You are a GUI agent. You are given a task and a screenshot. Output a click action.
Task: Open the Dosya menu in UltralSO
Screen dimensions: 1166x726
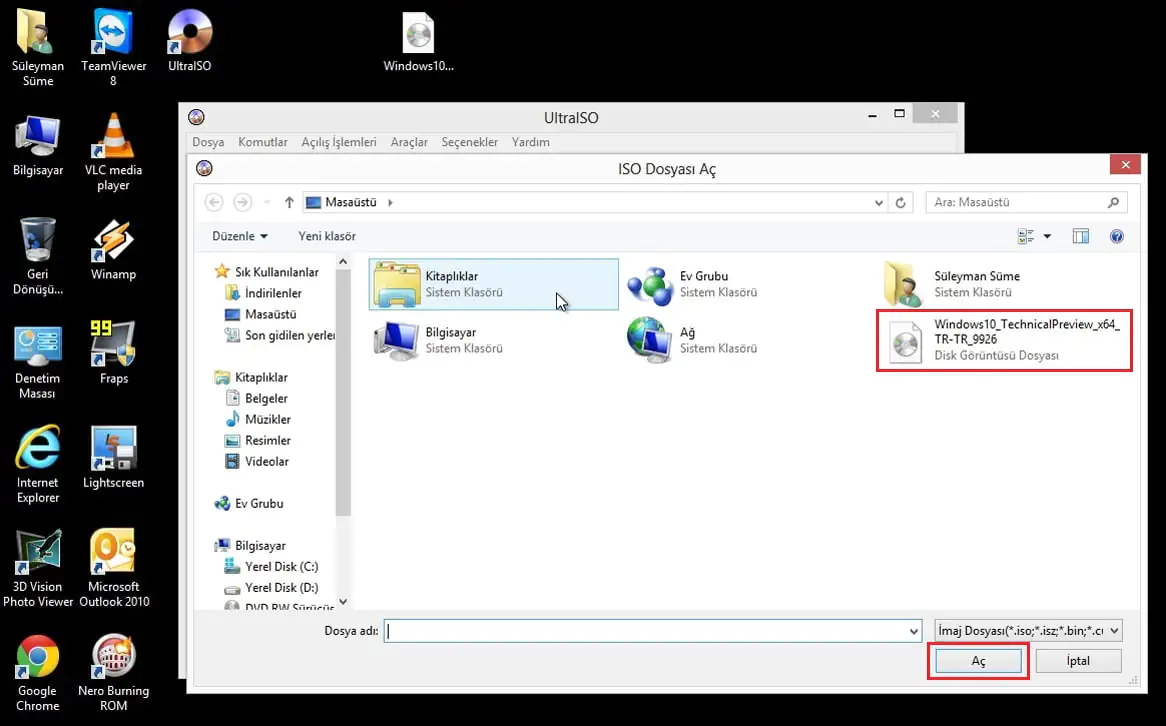pos(208,141)
